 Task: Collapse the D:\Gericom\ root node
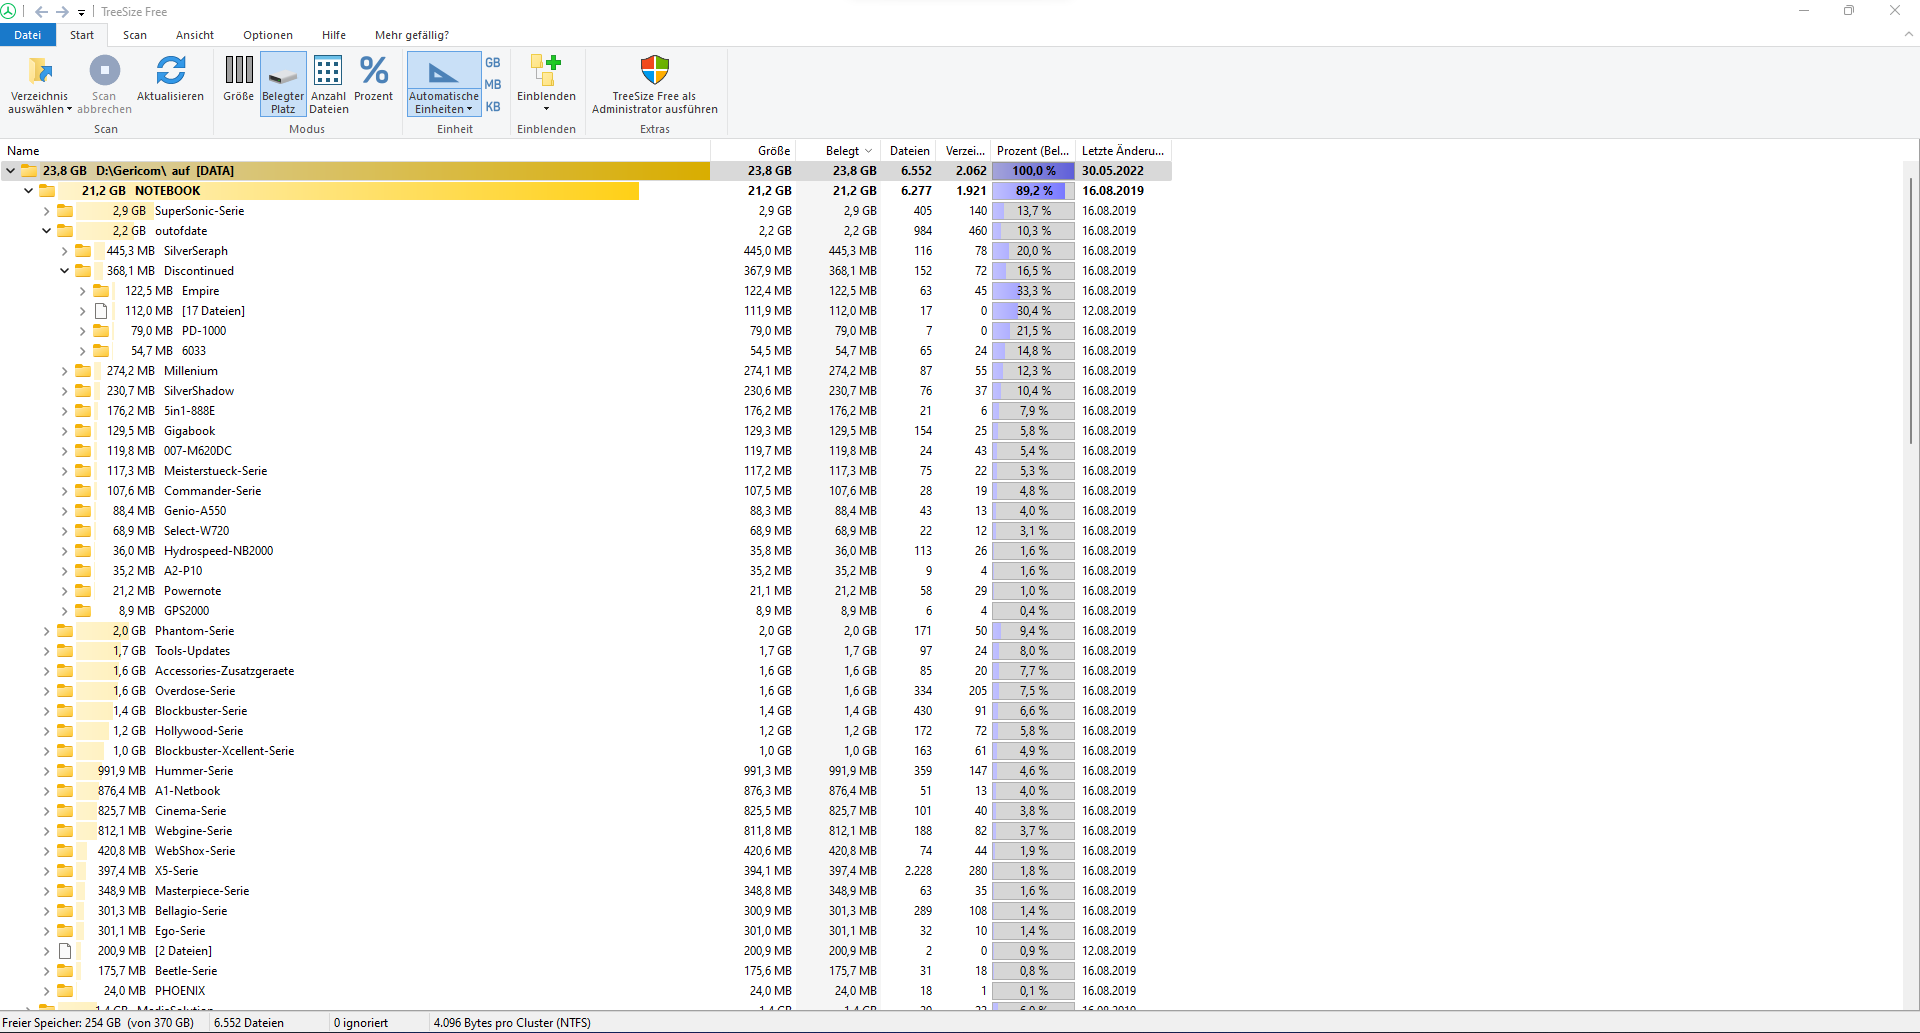(10, 171)
